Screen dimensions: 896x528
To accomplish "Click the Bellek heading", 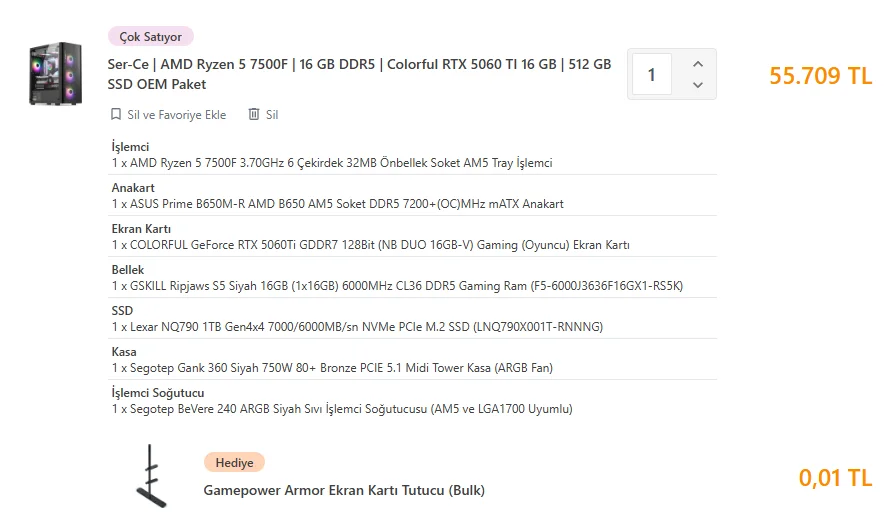I will pyautogui.click(x=128, y=270).
